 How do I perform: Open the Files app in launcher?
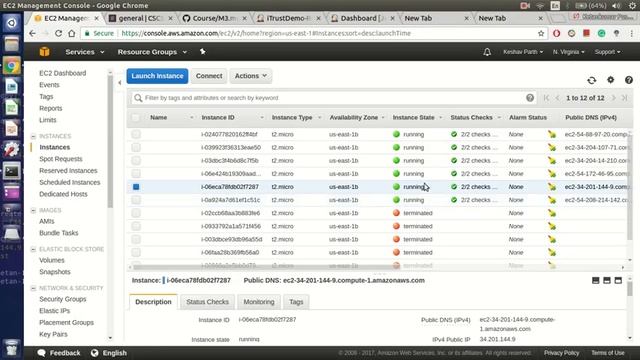11,44
